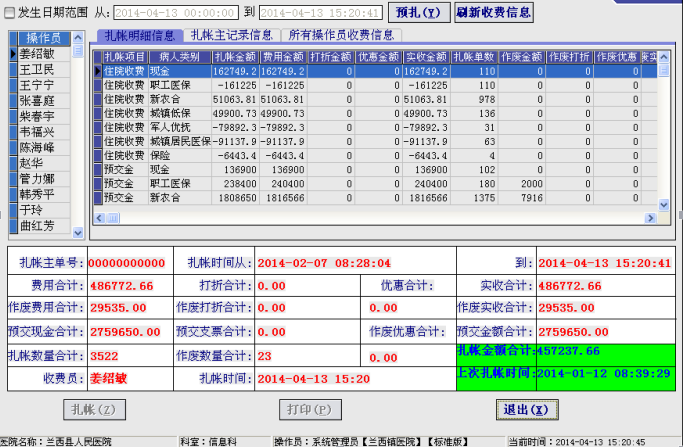This screenshot has height=447, width=683.
Task: Click the 扎帐(Z) button
Action: (94, 409)
